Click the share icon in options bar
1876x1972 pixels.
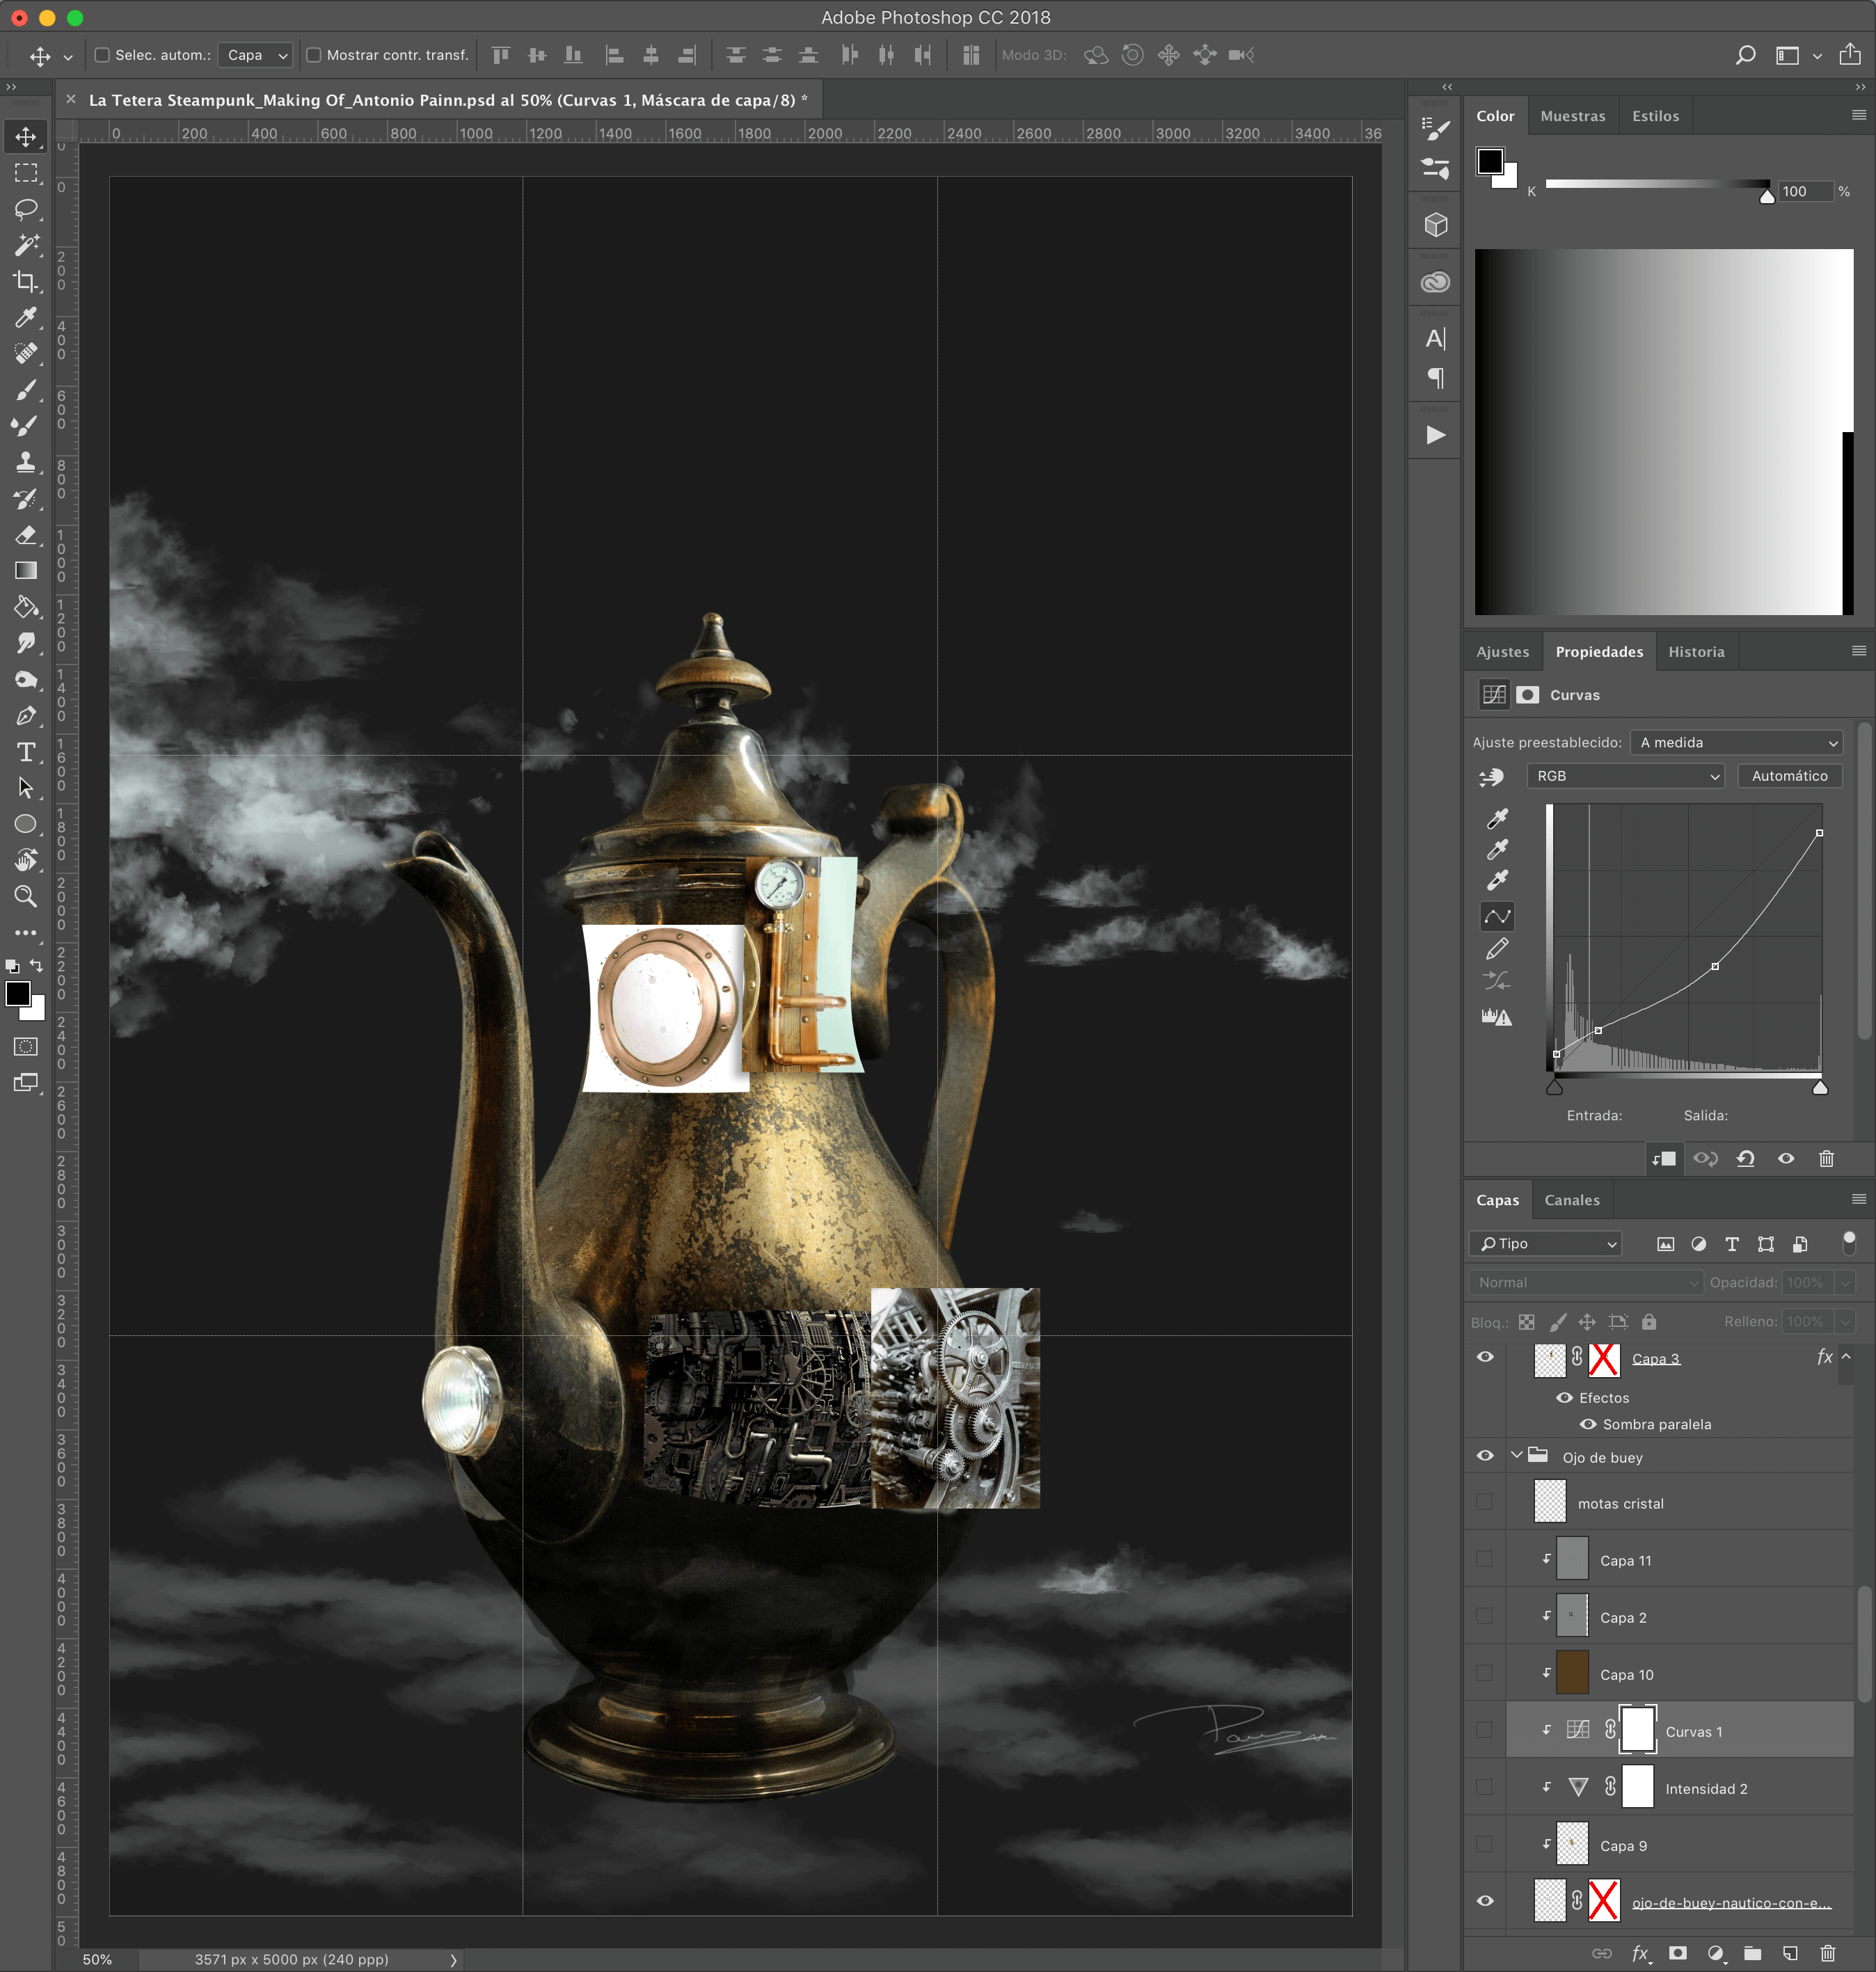click(x=1849, y=54)
